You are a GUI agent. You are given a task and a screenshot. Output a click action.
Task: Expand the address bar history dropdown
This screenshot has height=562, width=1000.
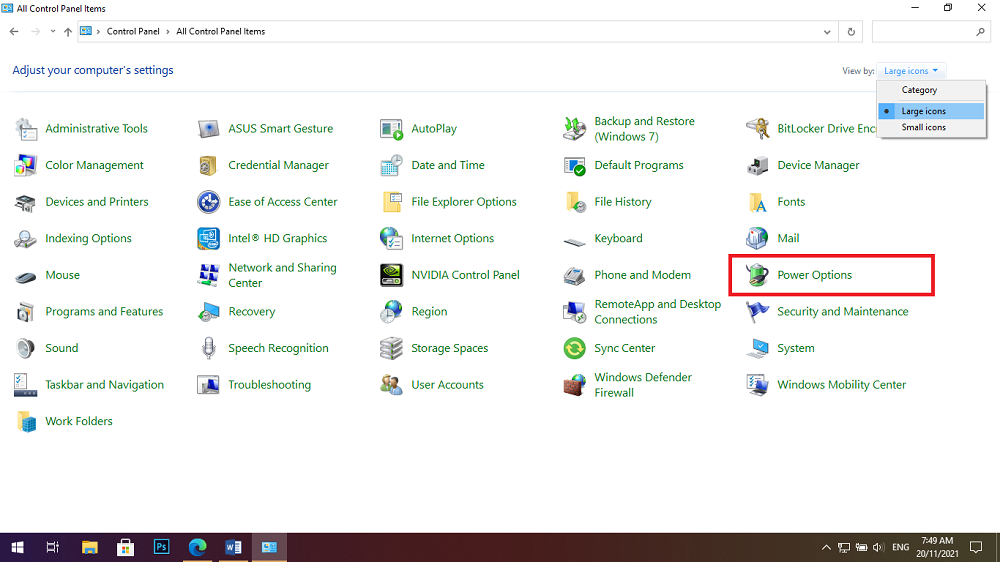tap(827, 32)
